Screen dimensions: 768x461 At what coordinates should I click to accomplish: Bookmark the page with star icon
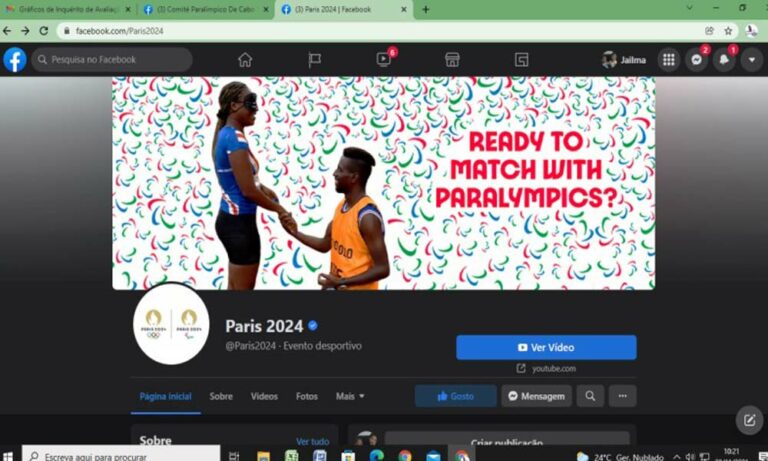(728, 31)
